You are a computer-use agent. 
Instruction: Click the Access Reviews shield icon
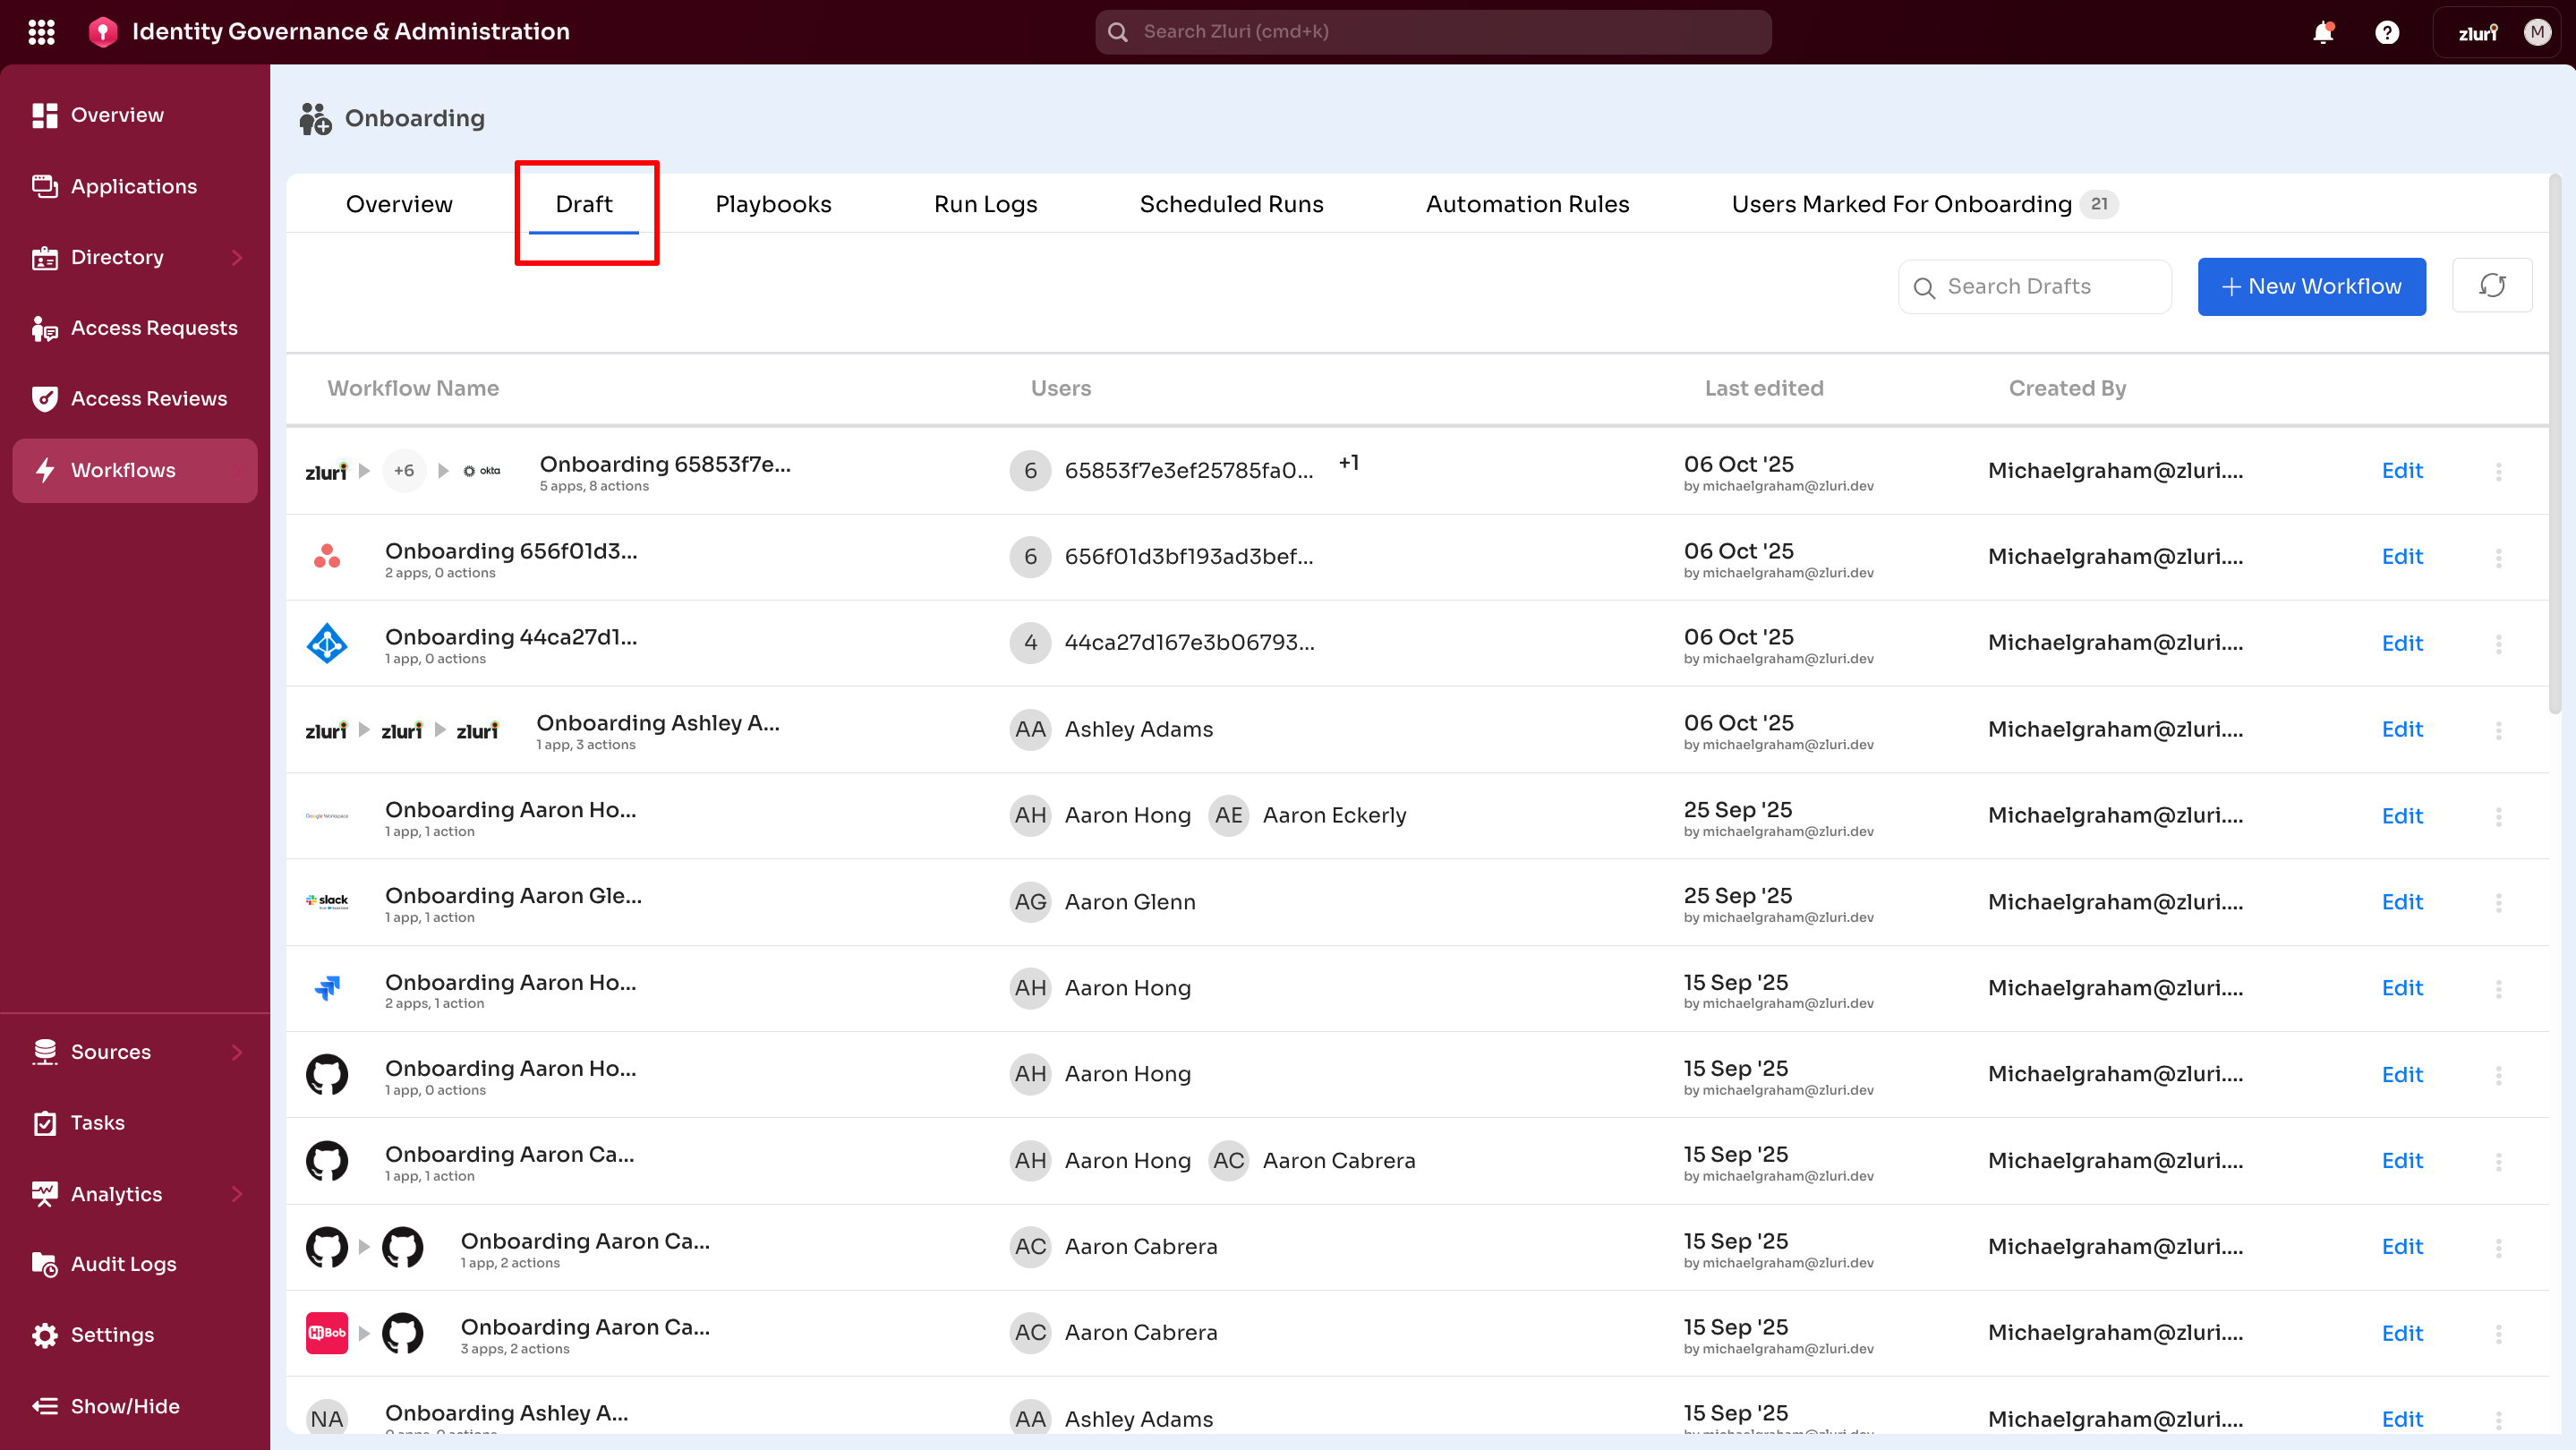(44, 399)
